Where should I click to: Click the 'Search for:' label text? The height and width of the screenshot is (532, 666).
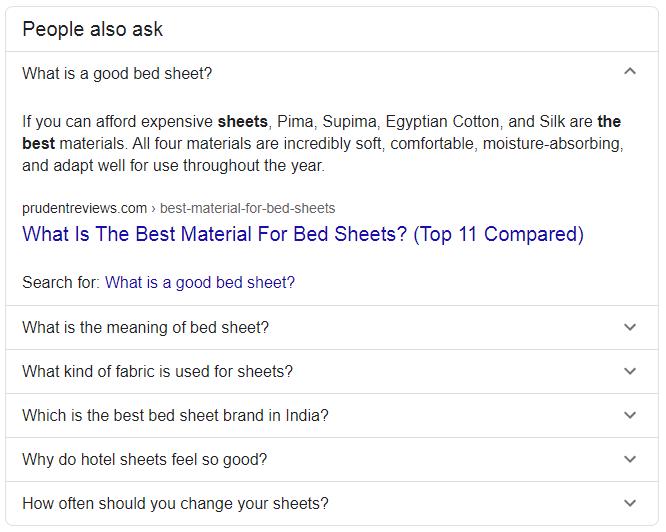tap(61, 283)
